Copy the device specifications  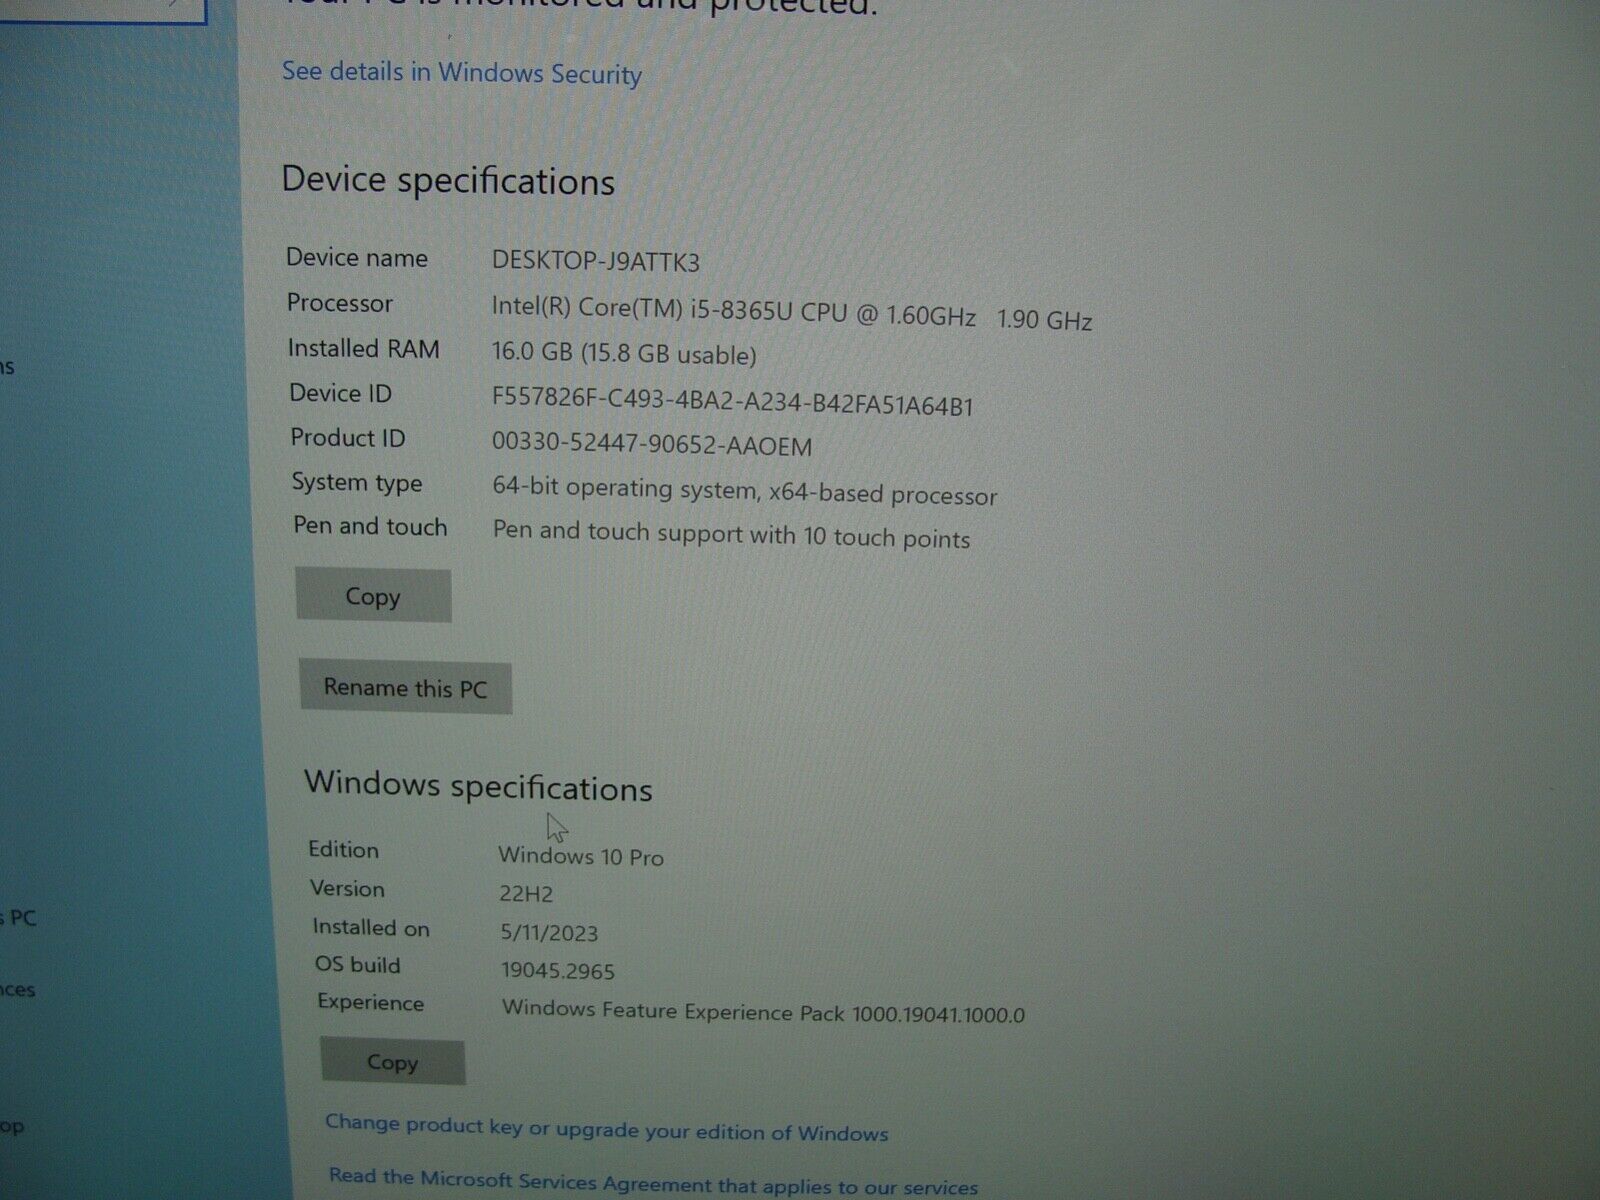(373, 596)
